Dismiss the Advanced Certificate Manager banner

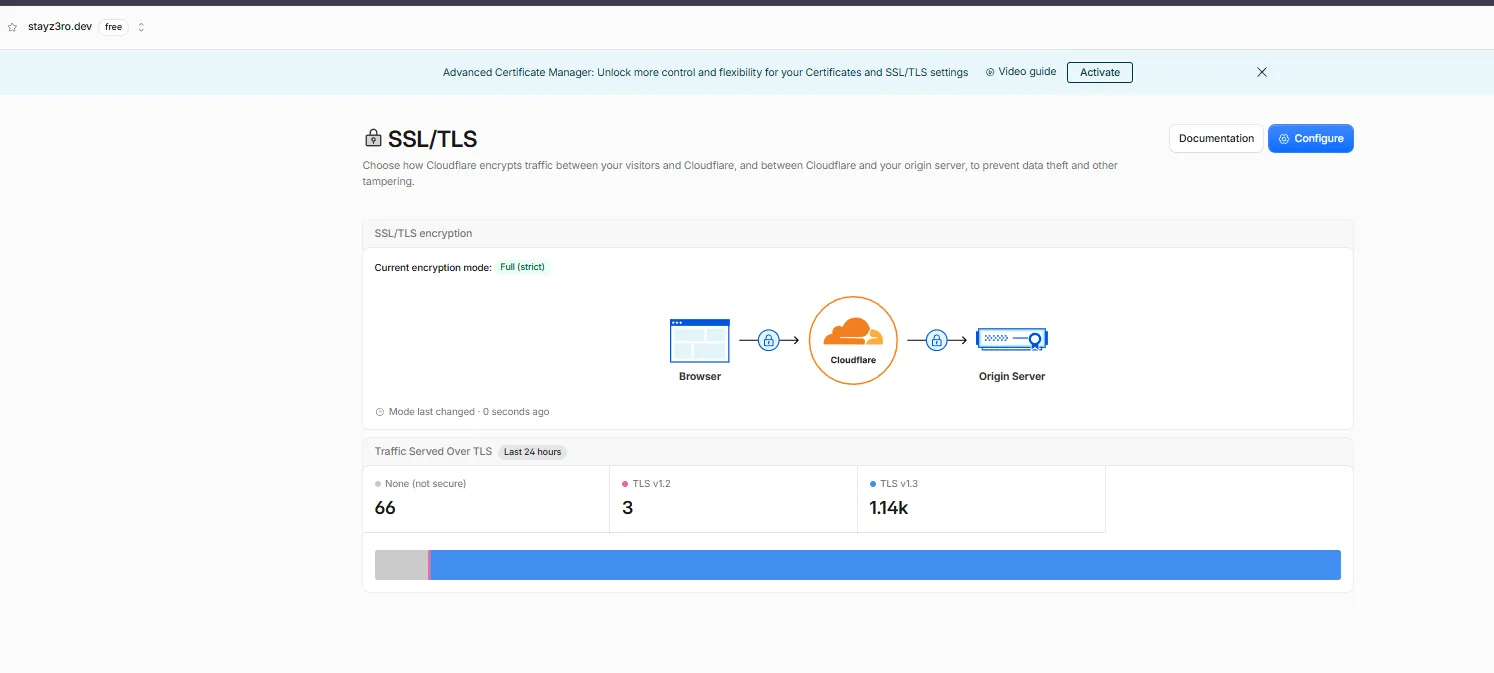(1262, 72)
